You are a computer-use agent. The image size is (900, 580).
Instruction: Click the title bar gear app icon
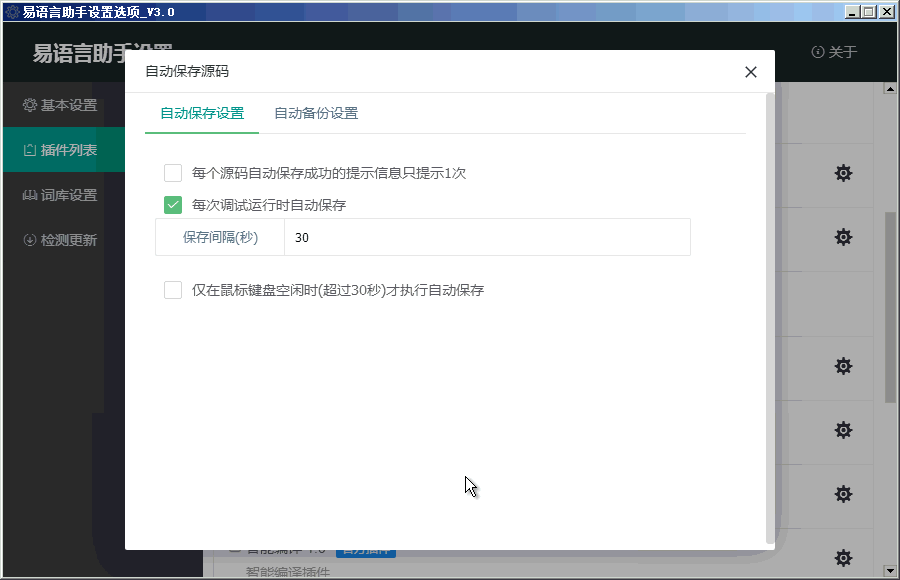click(12, 11)
